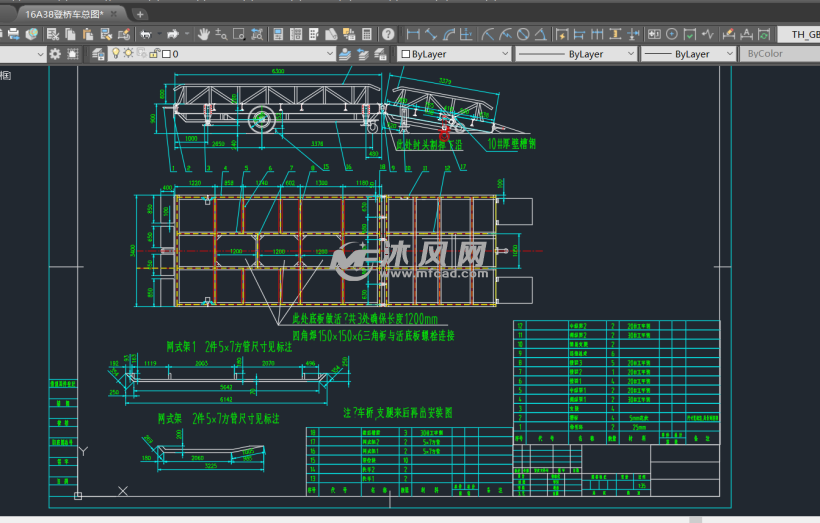The width and height of the screenshot is (820, 523).
Task: Open a new drawing tab with plus
Action: (141, 14)
